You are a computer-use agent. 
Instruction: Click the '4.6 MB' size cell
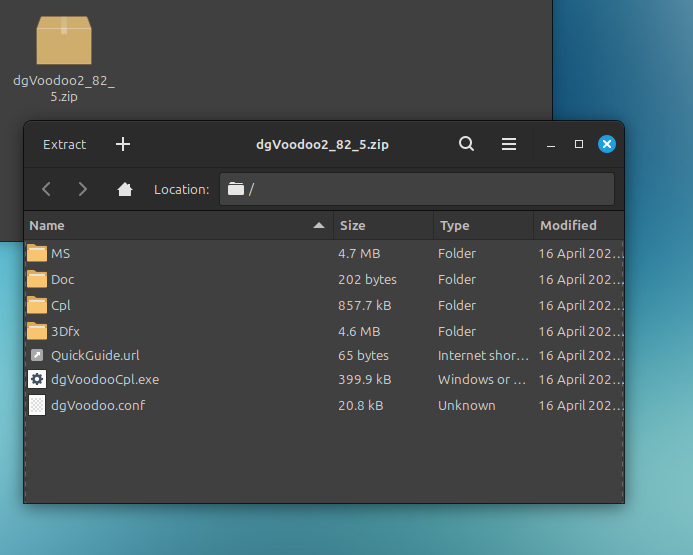(x=359, y=332)
